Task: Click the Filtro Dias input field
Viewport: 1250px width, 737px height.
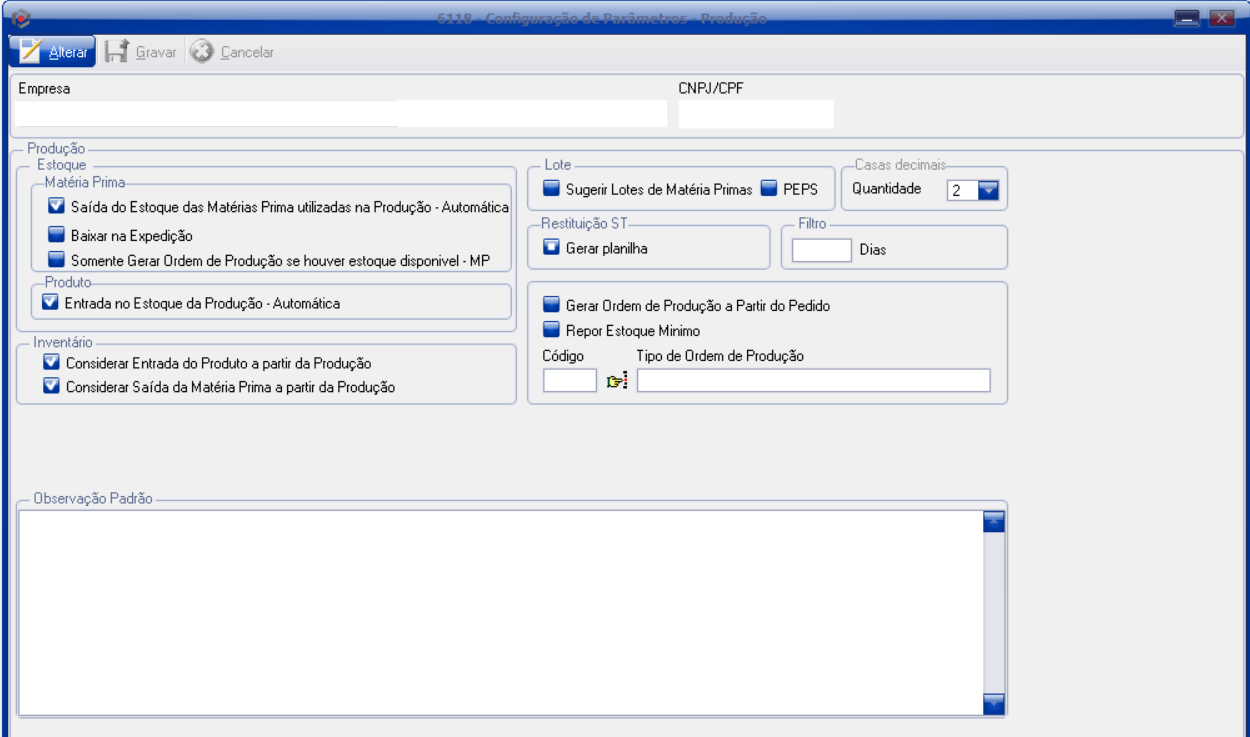Action: (820, 250)
